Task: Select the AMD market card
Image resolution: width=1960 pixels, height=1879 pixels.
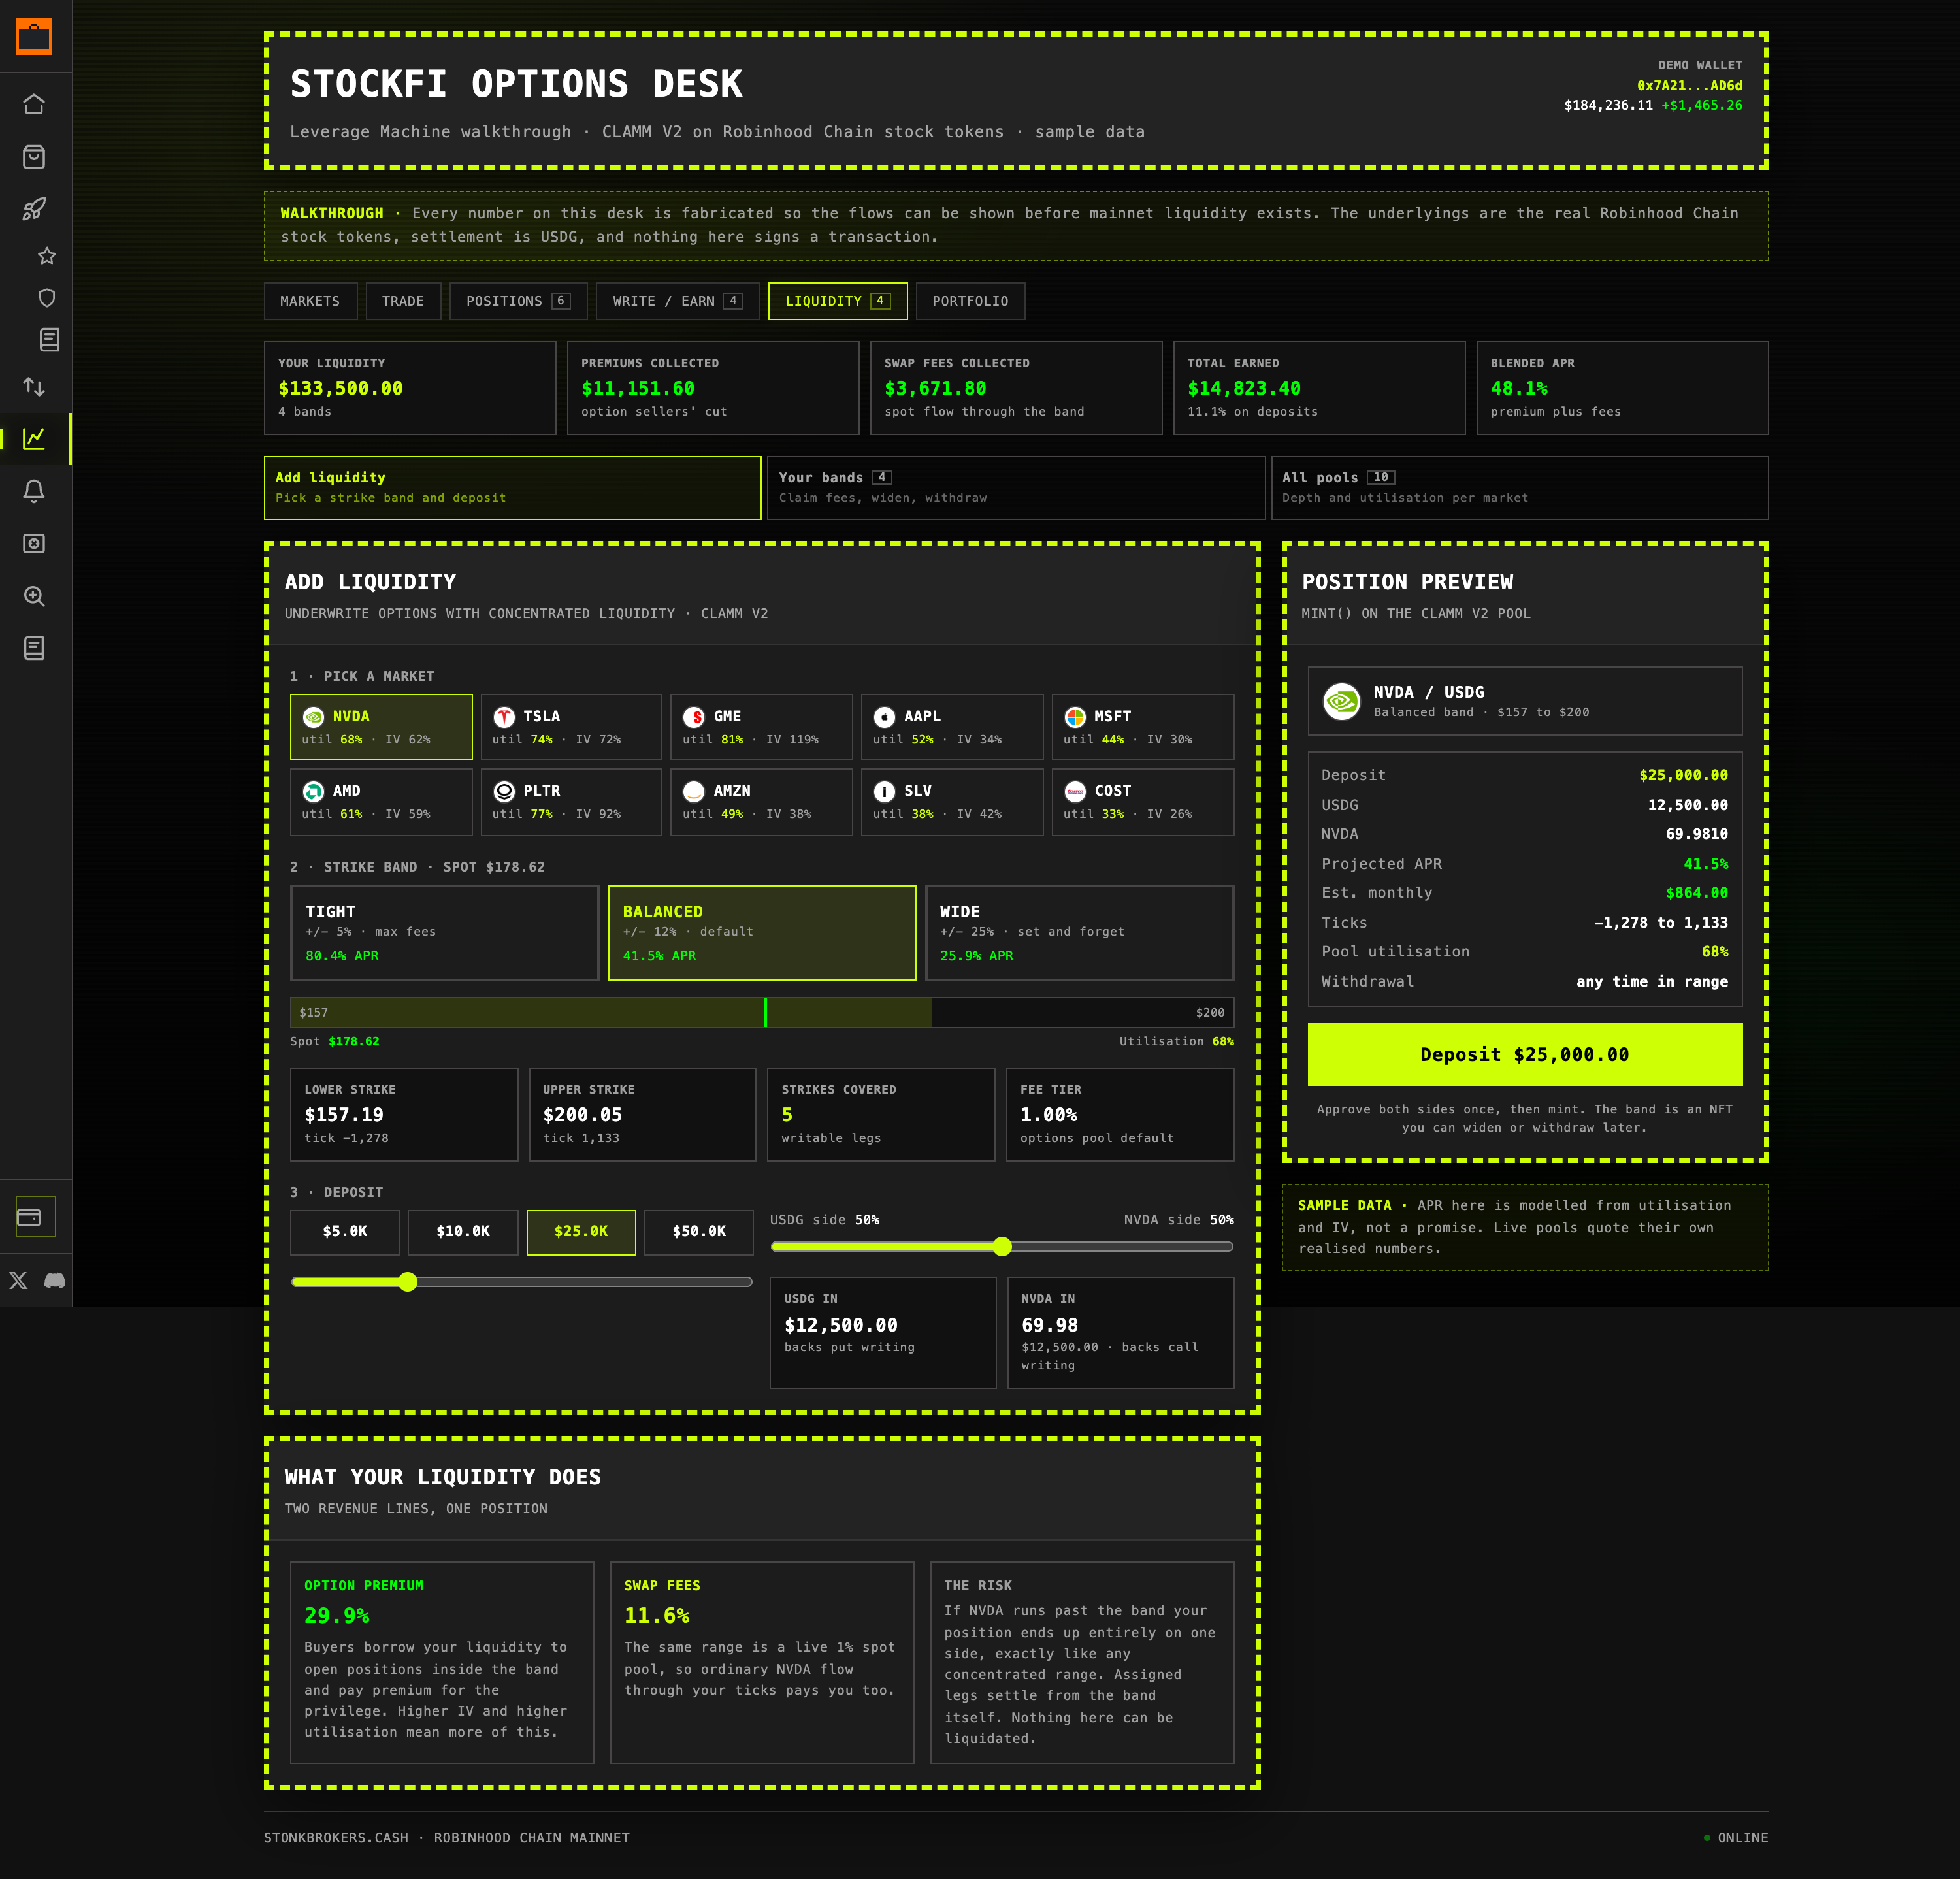Action: pos(381,802)
